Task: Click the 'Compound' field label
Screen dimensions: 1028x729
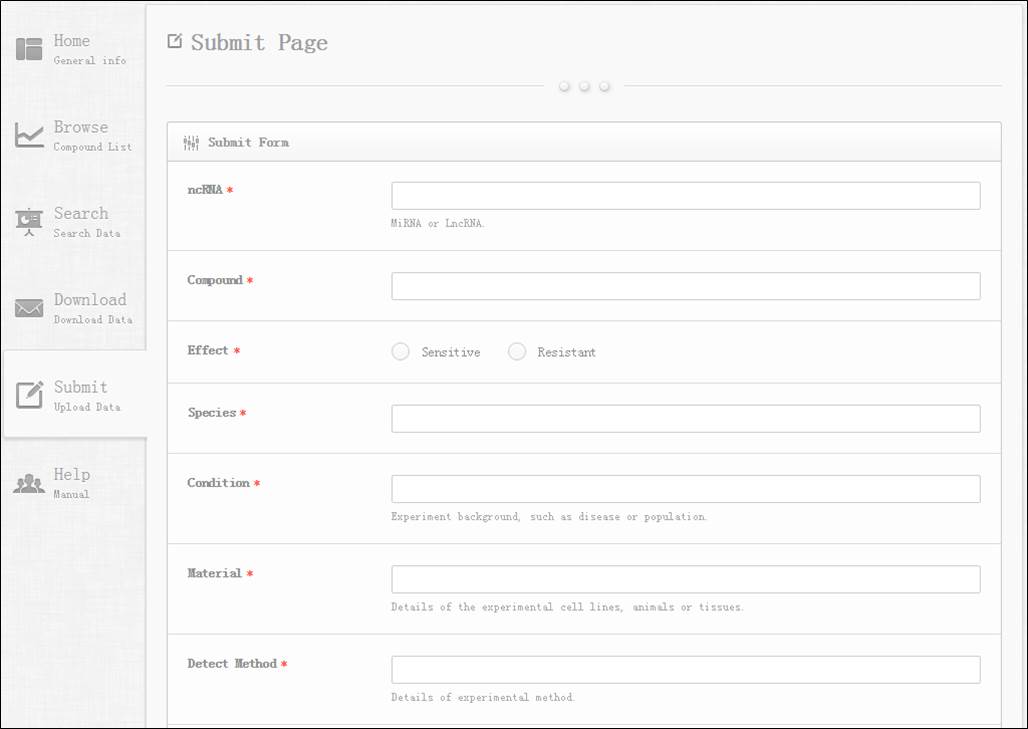Action: 215,281
